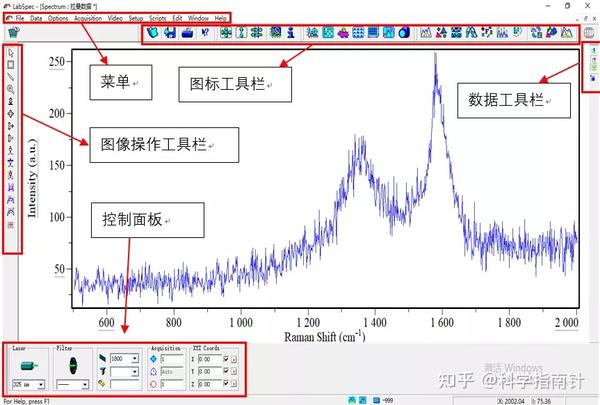Click the grating icon beside 1800 dropdown
The width and height of the screenshot is (600, 405).
(x=103, y=358)
